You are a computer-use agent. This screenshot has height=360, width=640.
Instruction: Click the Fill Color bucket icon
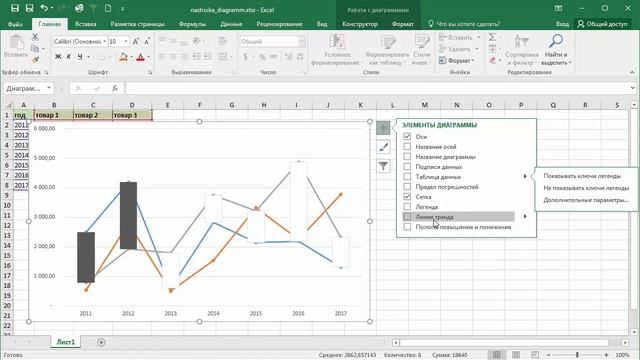(123, 57)
